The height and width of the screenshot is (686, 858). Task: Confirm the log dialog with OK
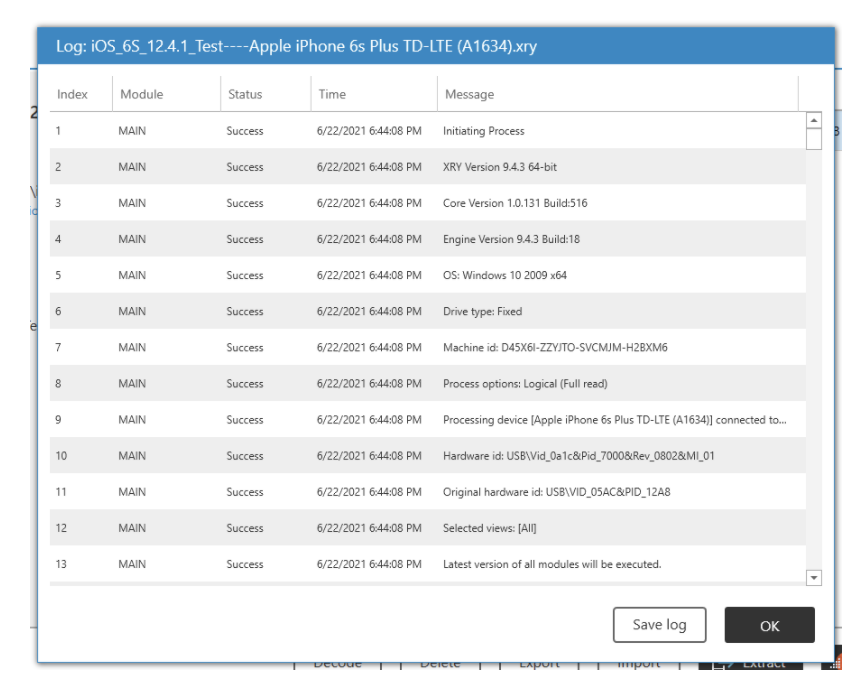[769, 625]
